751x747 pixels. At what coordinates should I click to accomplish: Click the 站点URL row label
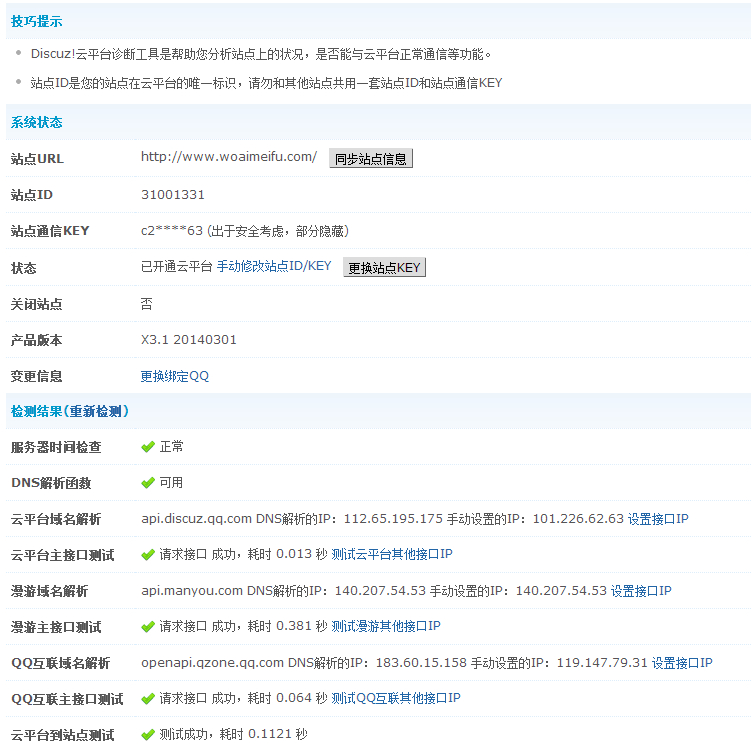pos(37,159)
